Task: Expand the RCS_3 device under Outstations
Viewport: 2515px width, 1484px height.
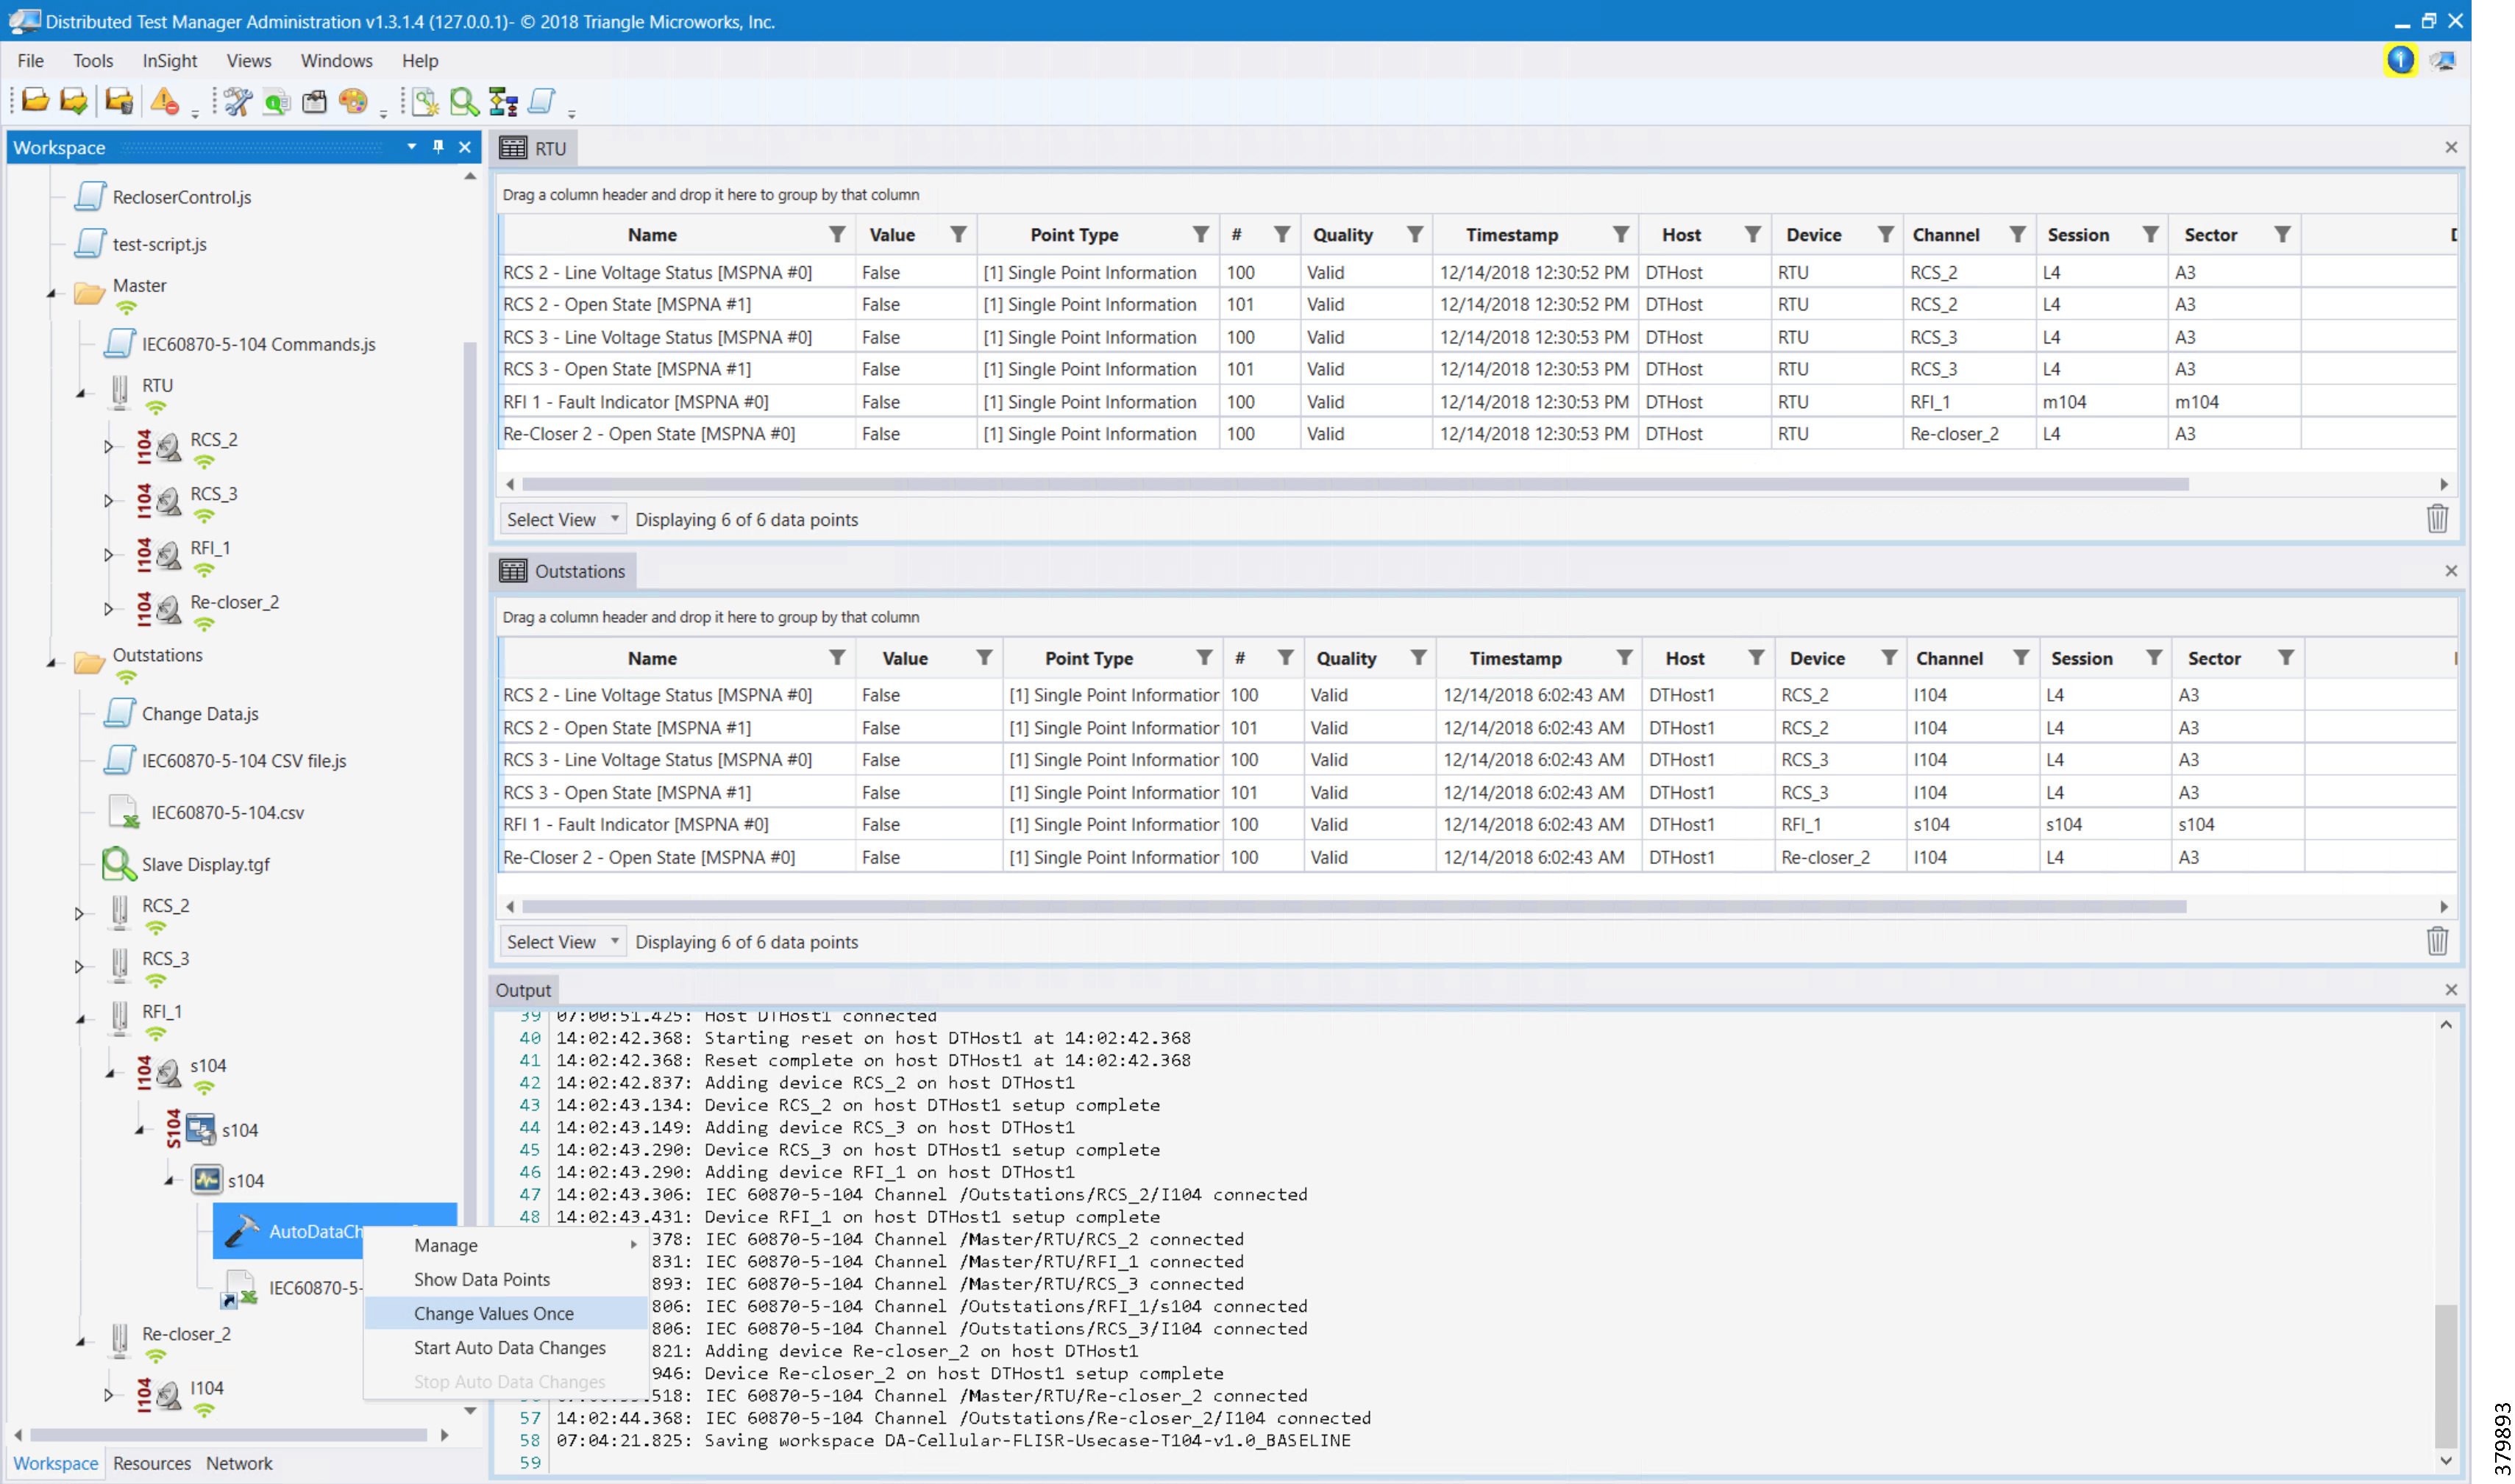Action: point(79,966)
